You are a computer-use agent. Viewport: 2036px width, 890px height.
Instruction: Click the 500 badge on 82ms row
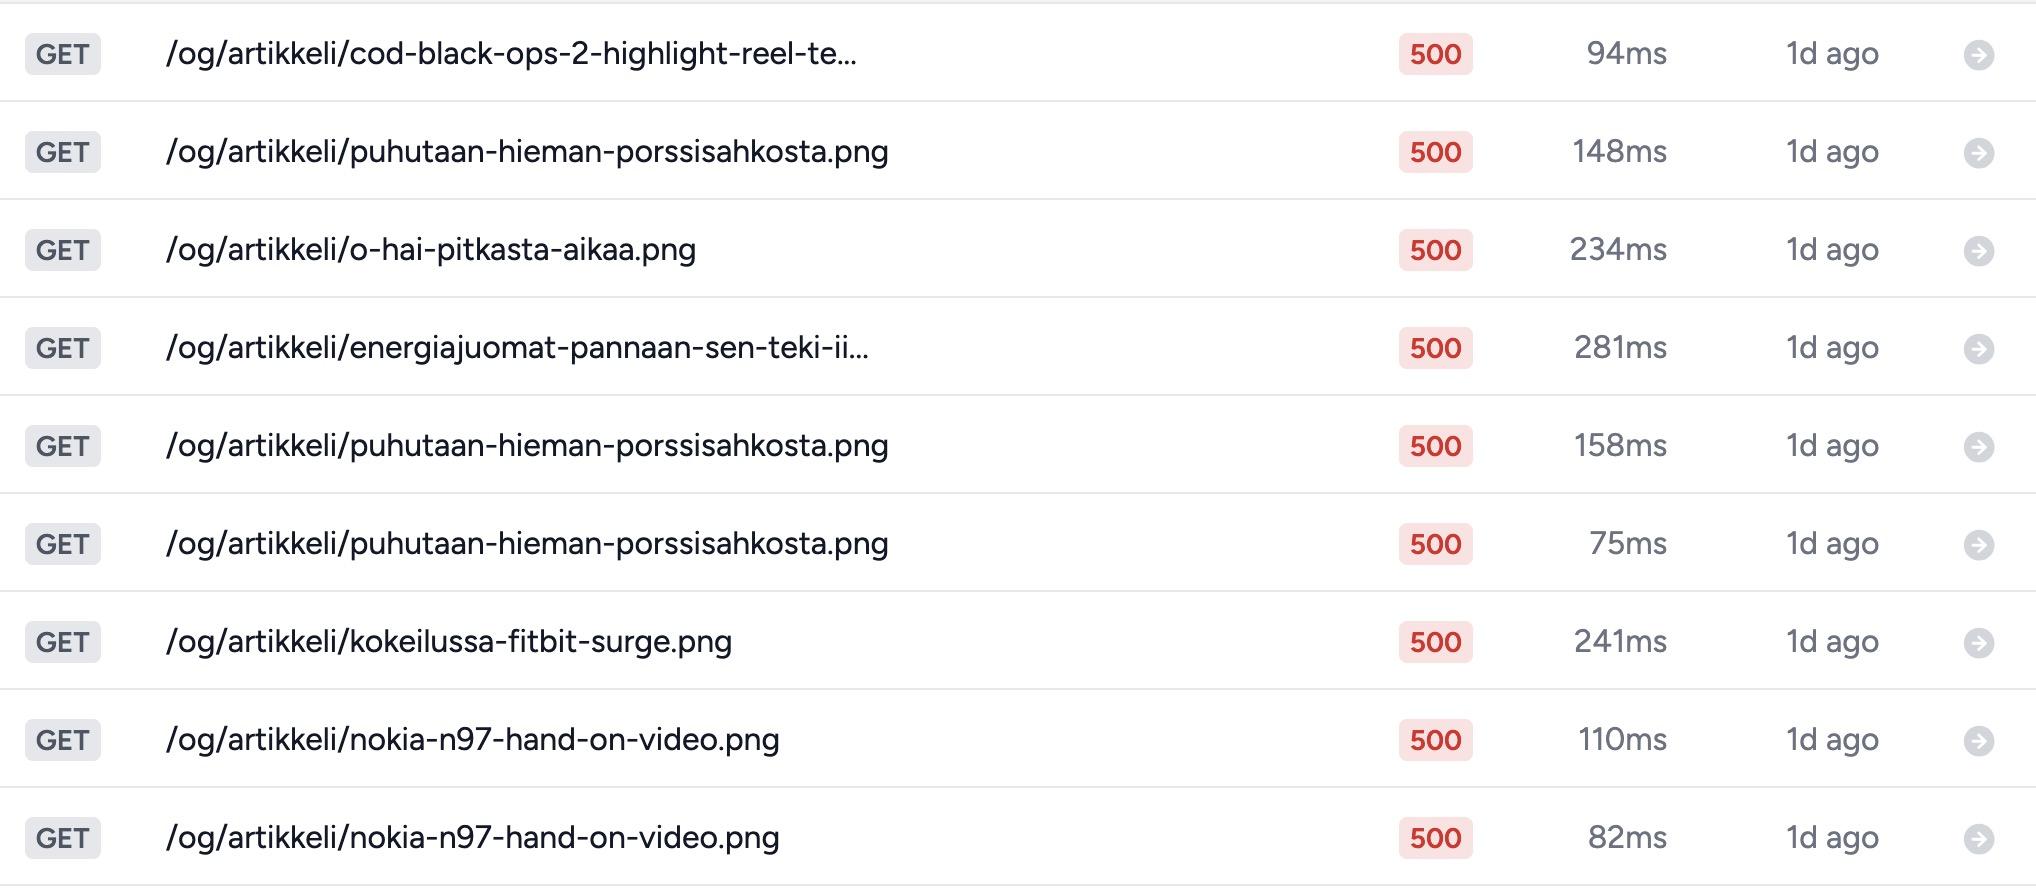pyautogui.click(x=1435, y=838)
